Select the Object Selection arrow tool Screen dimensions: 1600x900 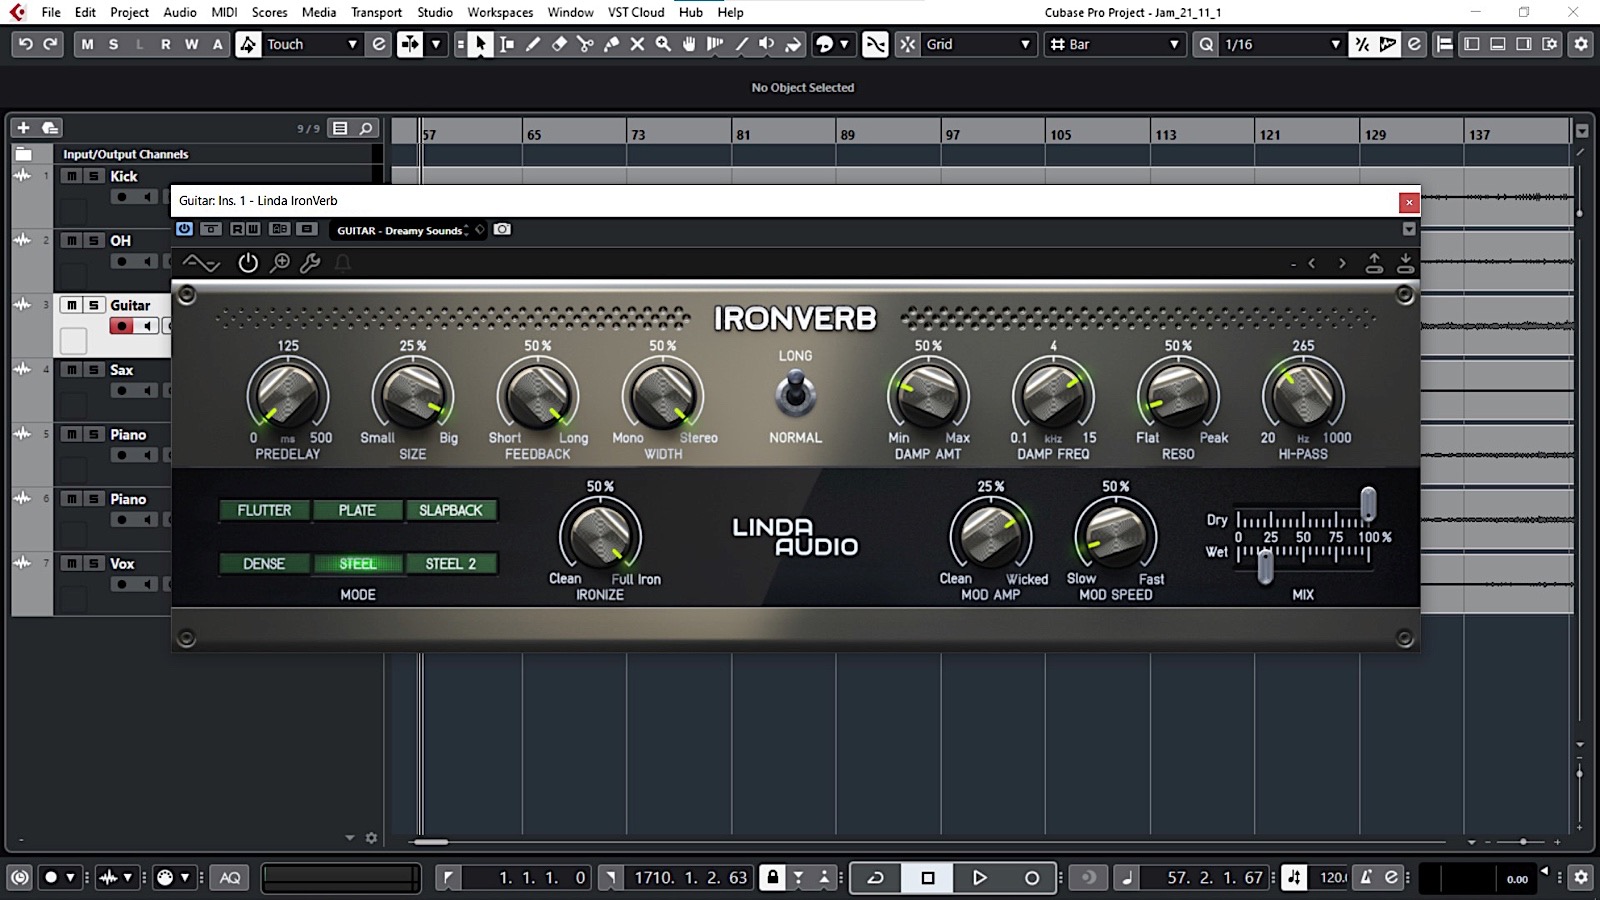coord(481,44)
